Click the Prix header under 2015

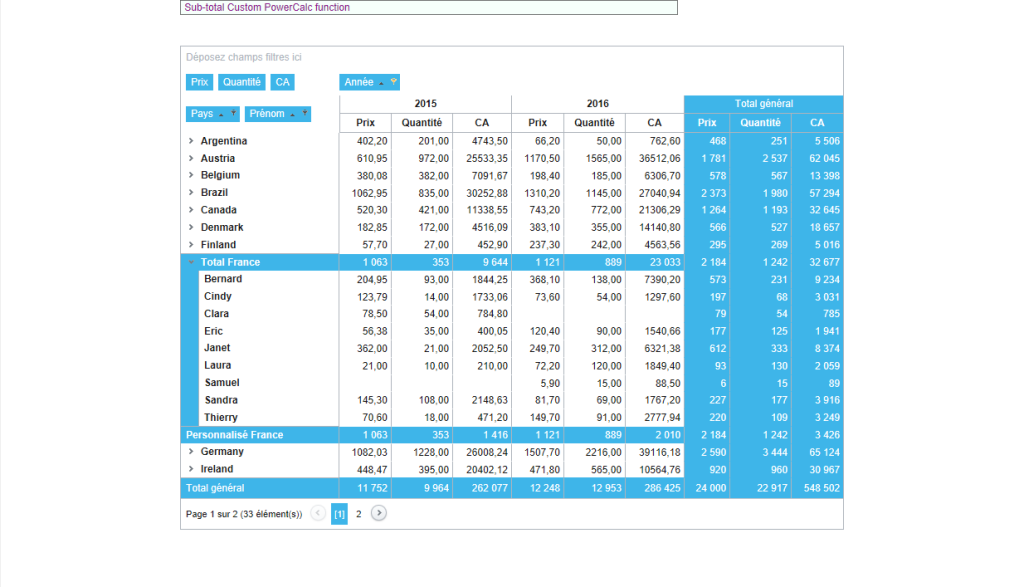click(366, 123)
